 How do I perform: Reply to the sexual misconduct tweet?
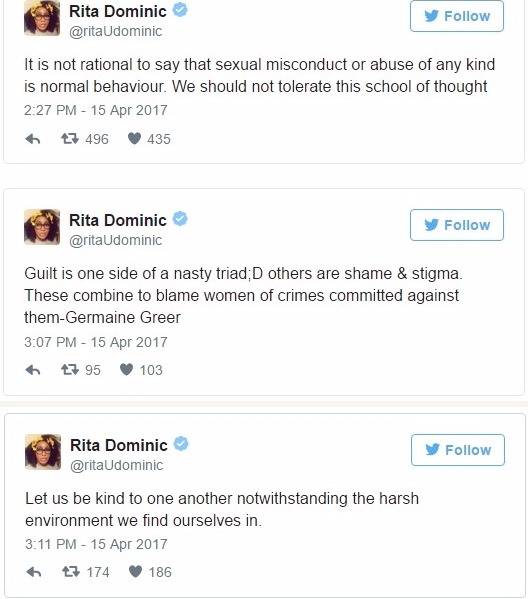(33, 139)
